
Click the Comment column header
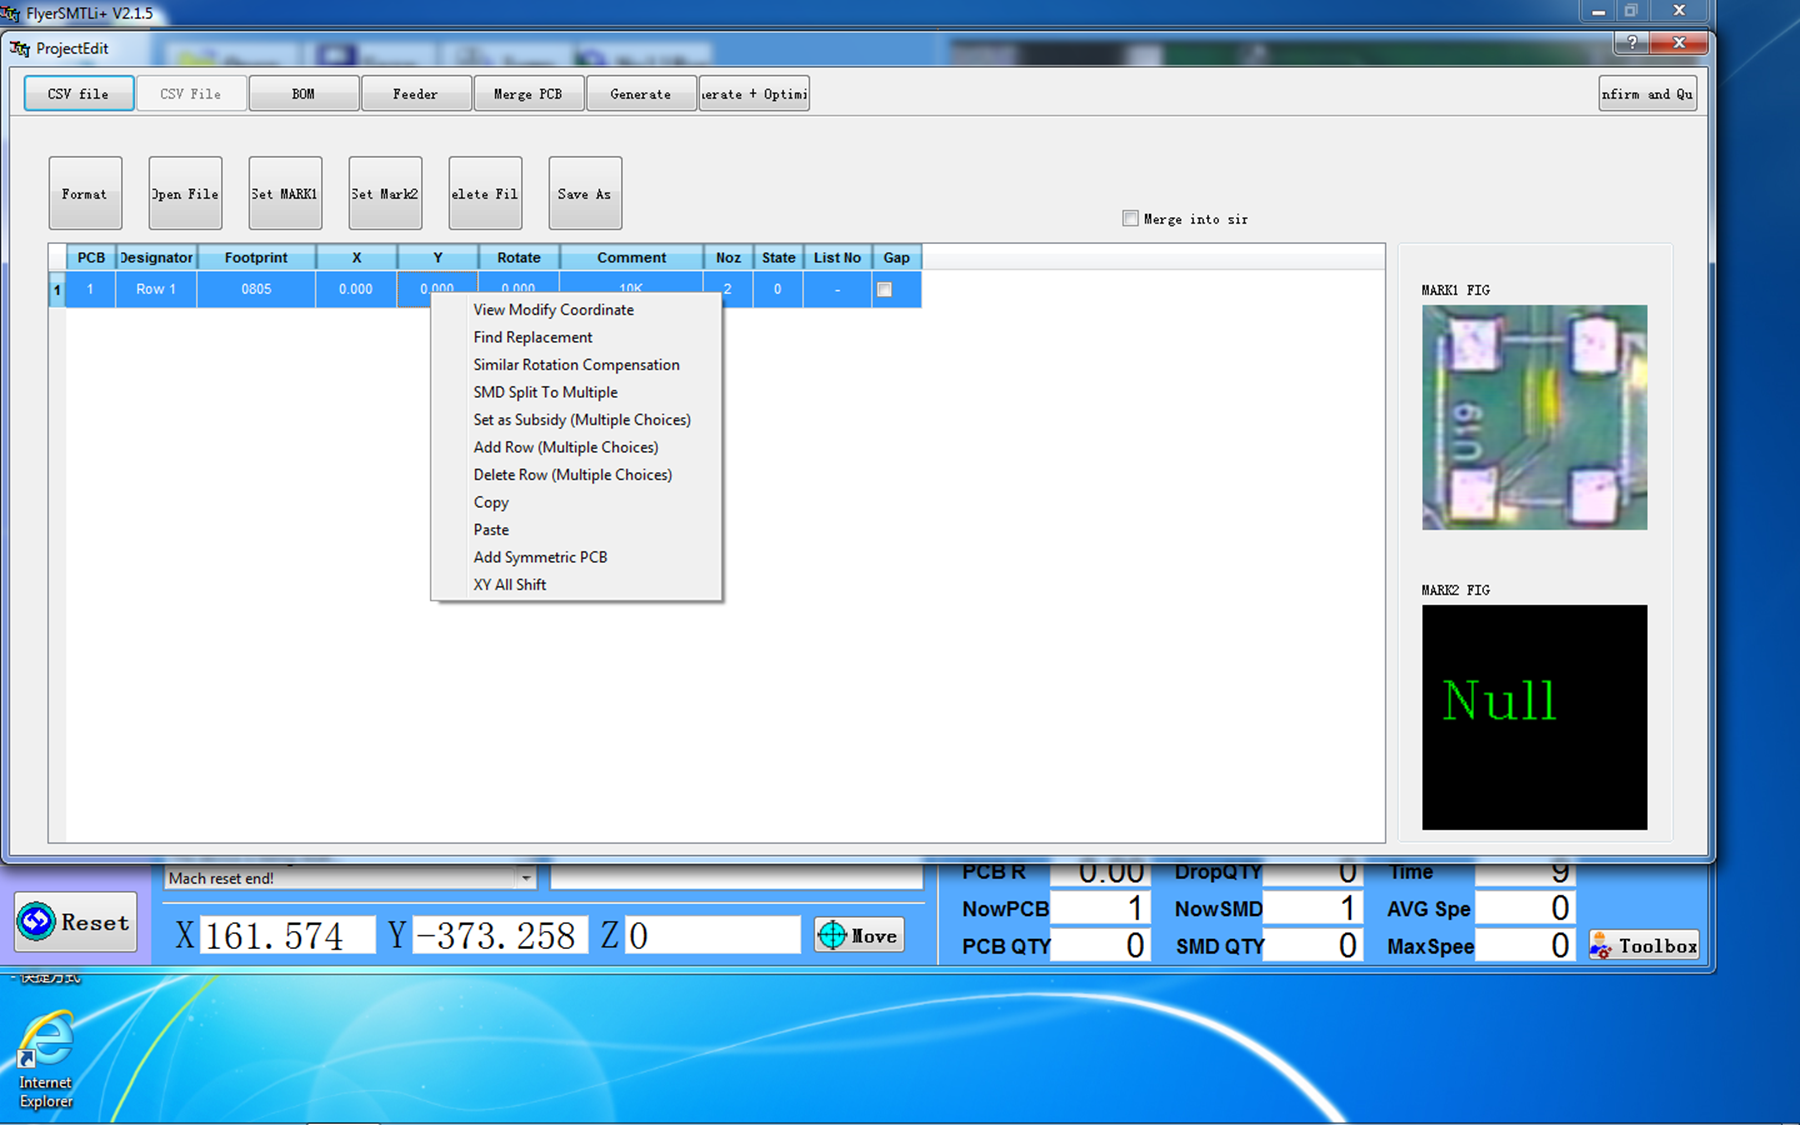(x=631, y=257)
